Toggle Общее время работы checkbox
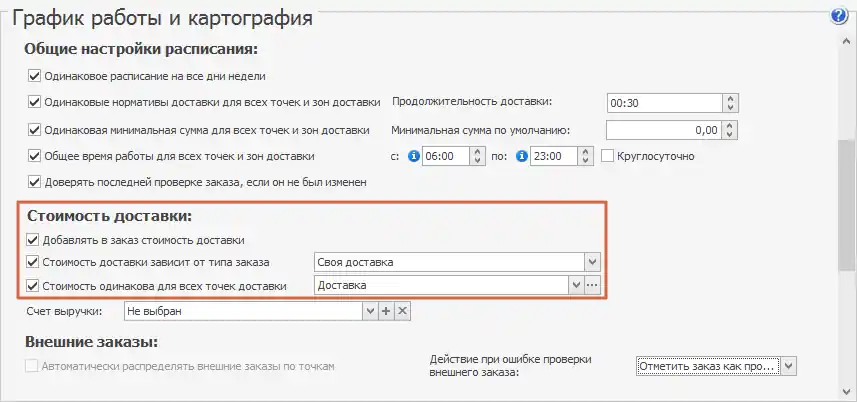Screen dimensions: 857x402 point(34,156)
